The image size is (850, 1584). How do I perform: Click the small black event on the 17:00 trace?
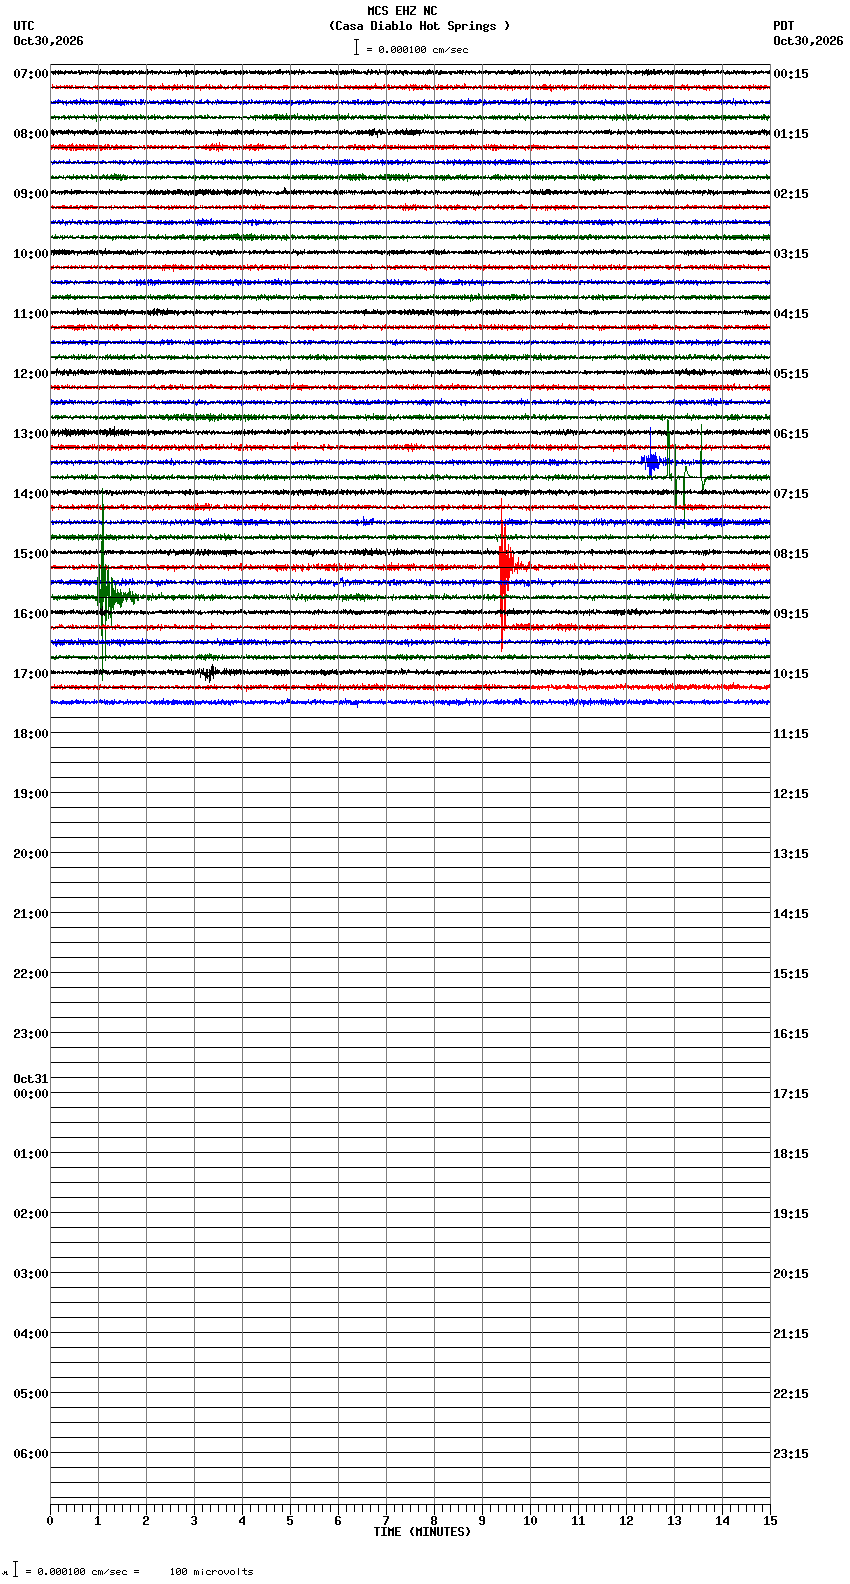[209, 673]
